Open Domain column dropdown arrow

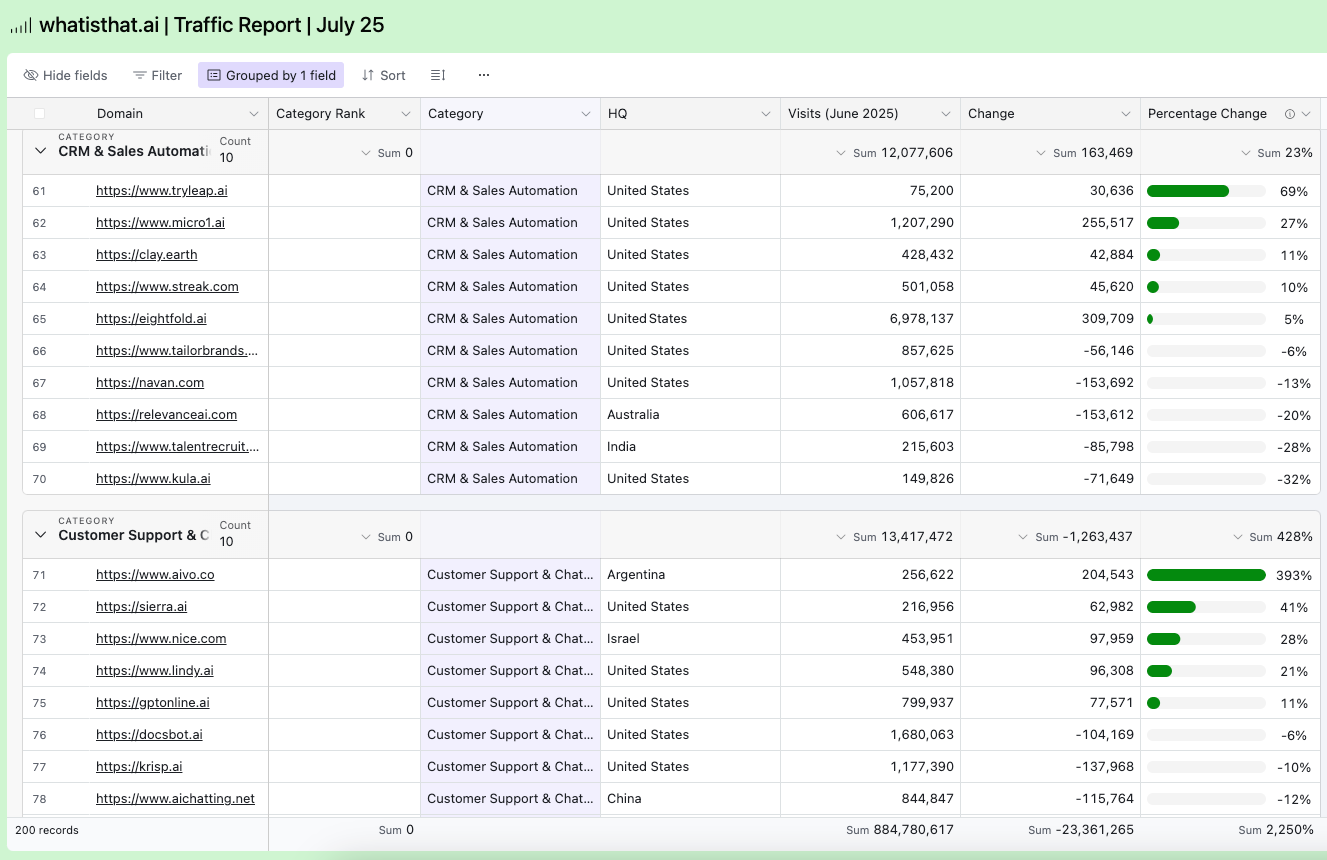click(x=252, y=114)
